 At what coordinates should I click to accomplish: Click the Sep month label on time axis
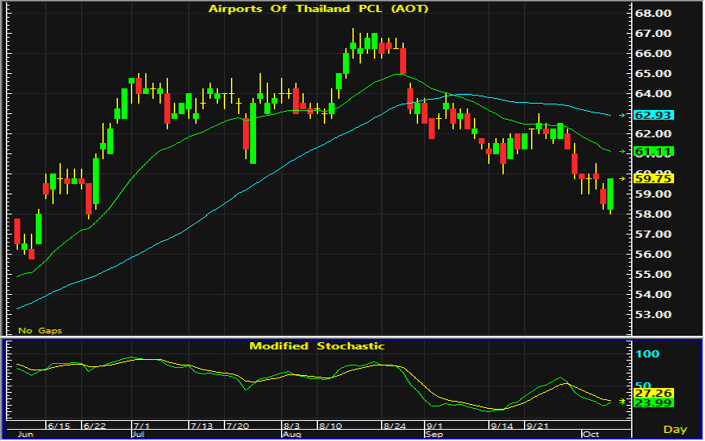point(434,434)
